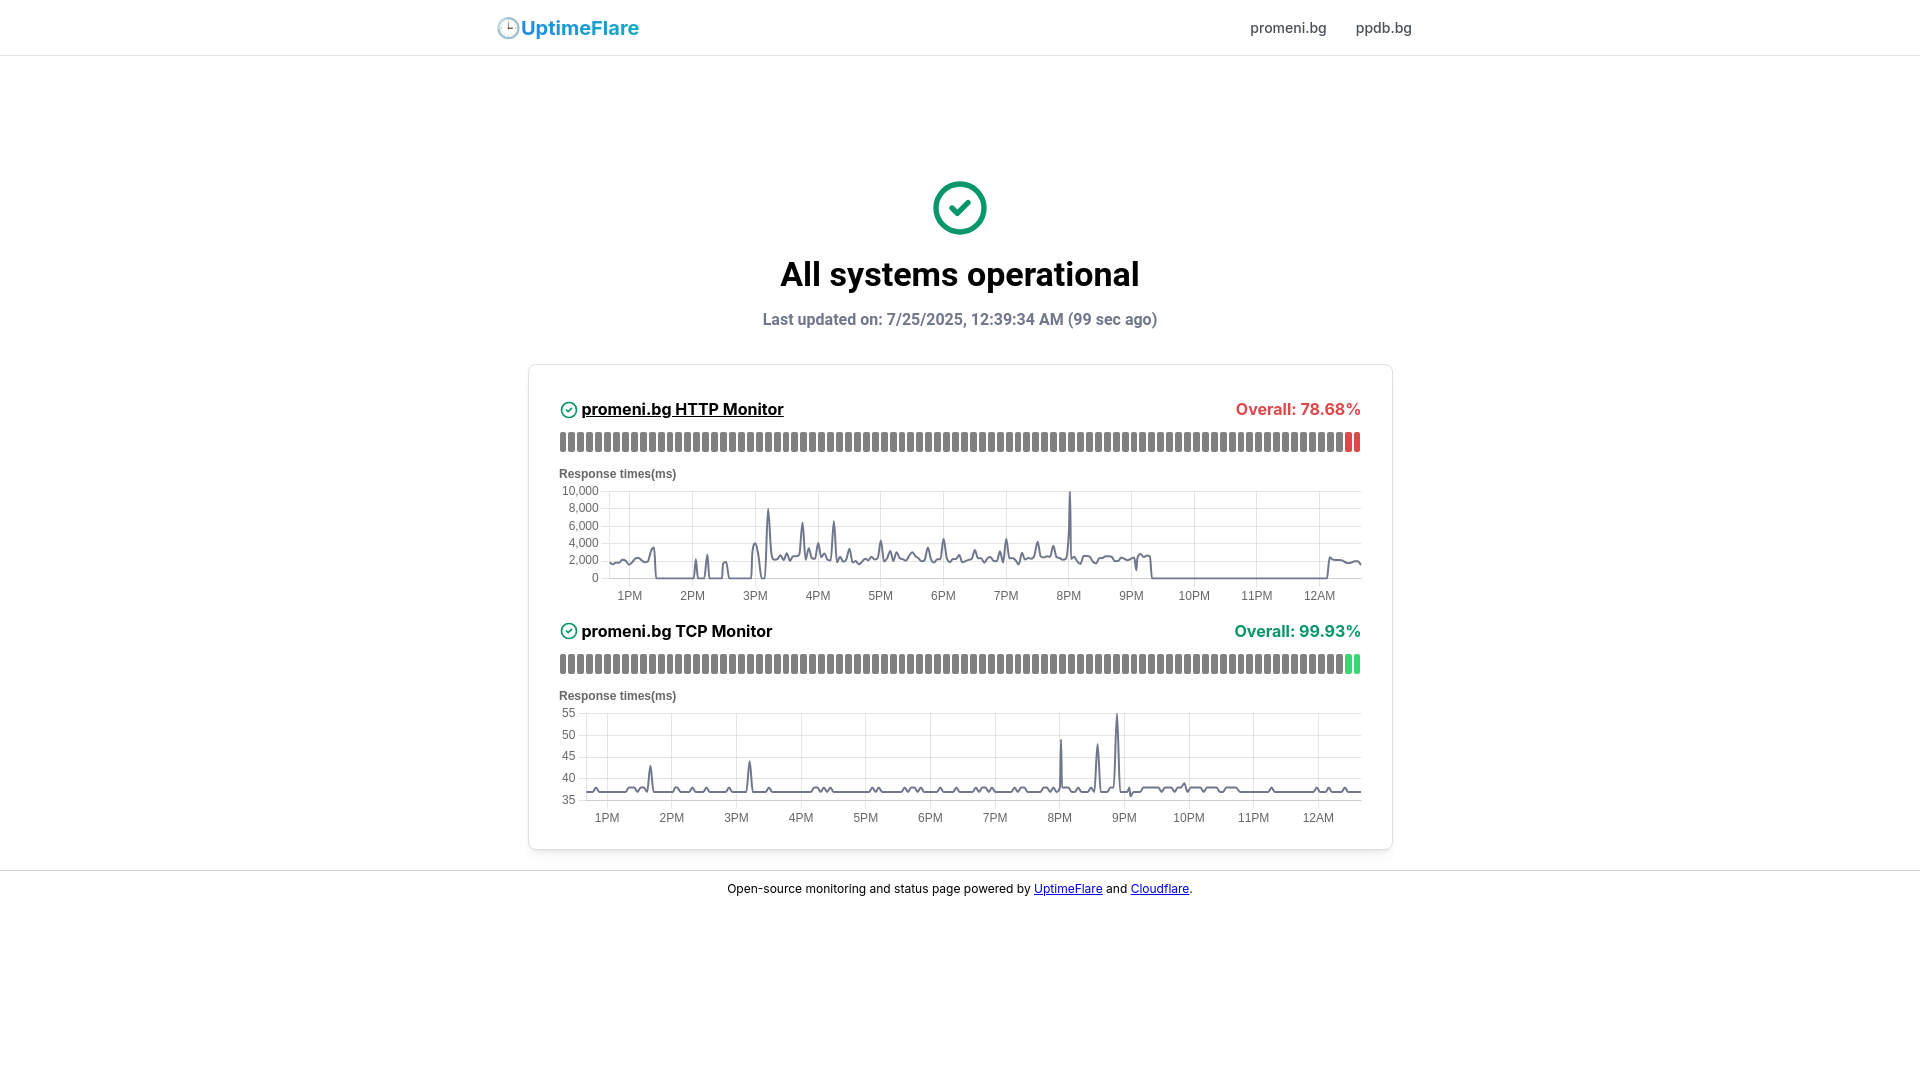Screen dimensions: 1920x1080
Task: Open the promeni.bg HTTP Monitor link
Action: (682, 409)
